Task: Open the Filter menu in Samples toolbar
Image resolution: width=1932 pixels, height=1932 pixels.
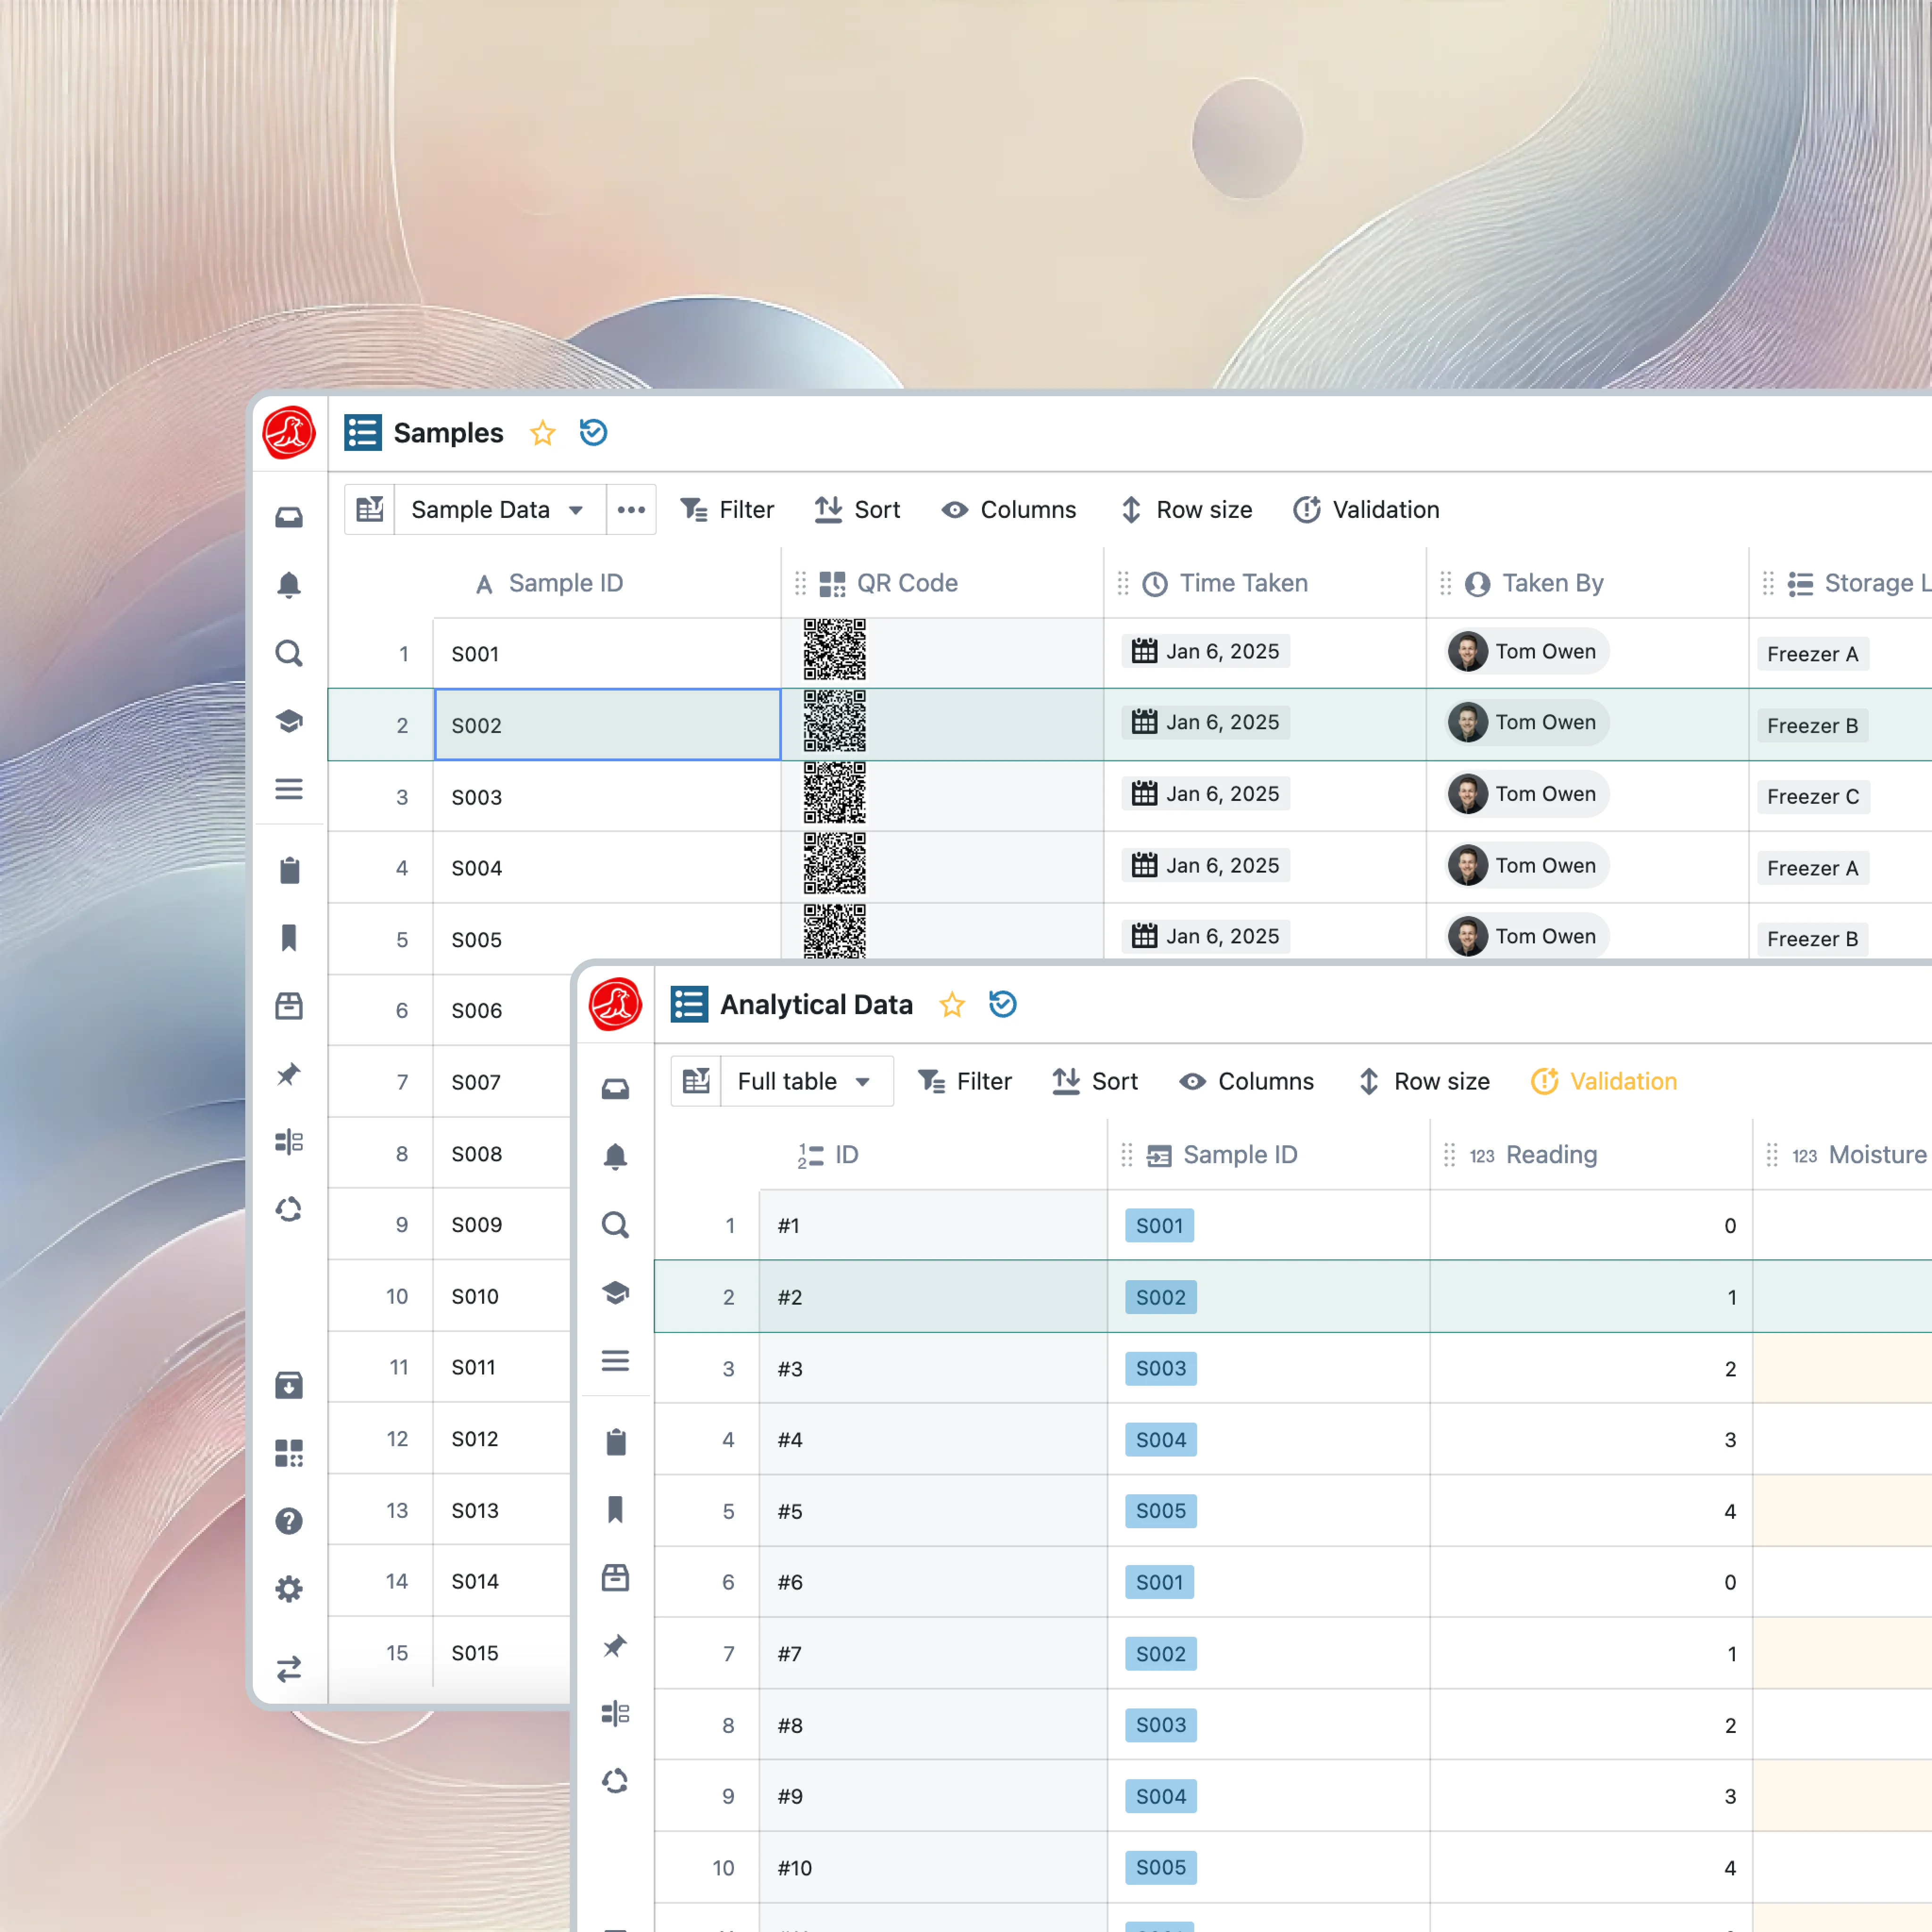Action: click(x=728, y=510)
